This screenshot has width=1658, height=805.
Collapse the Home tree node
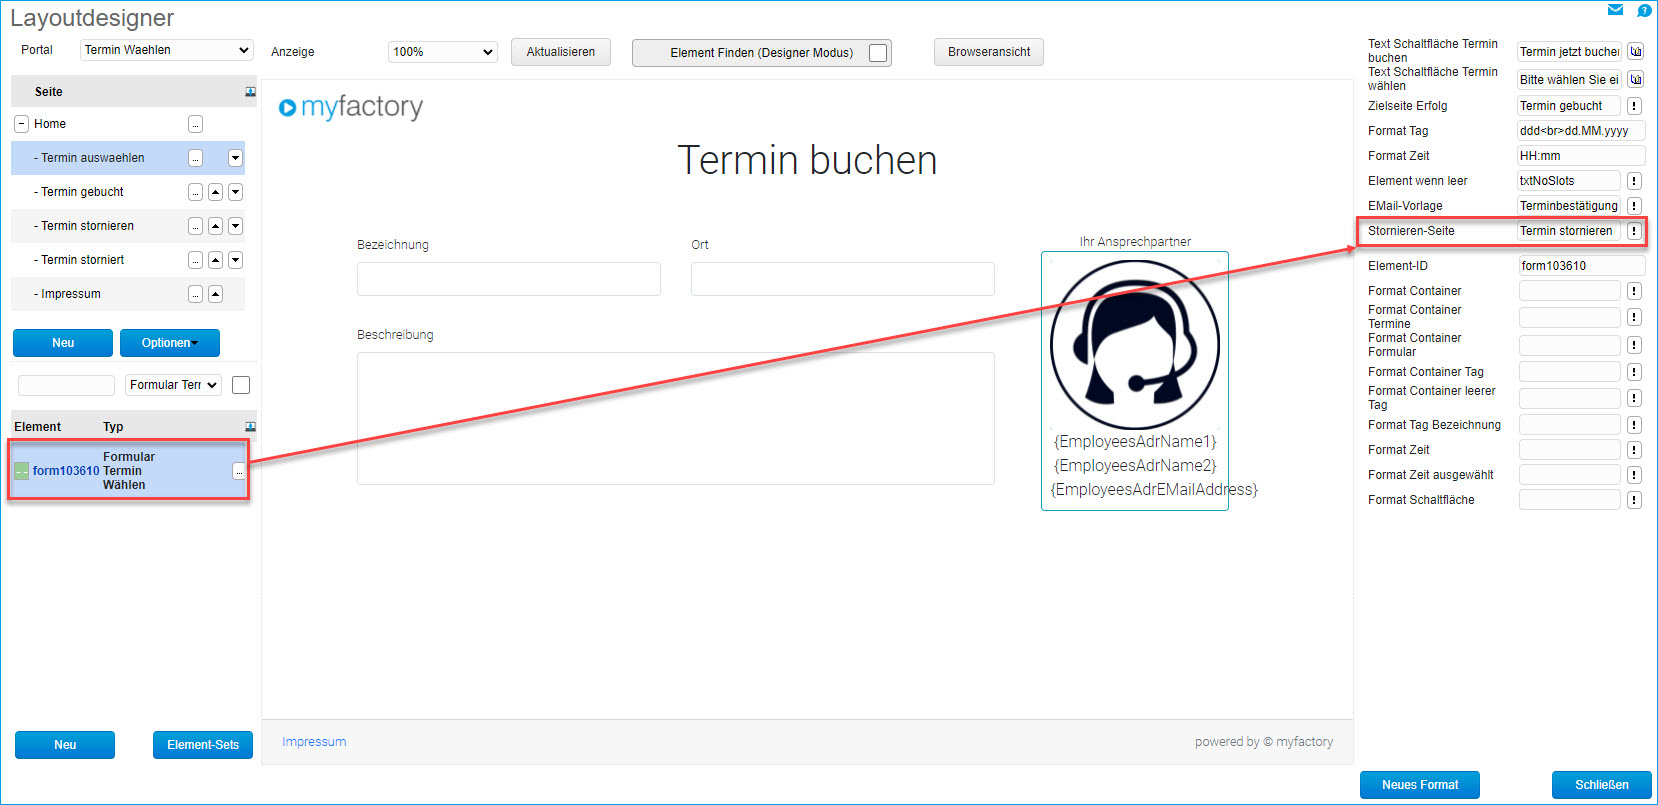[21, 124]
